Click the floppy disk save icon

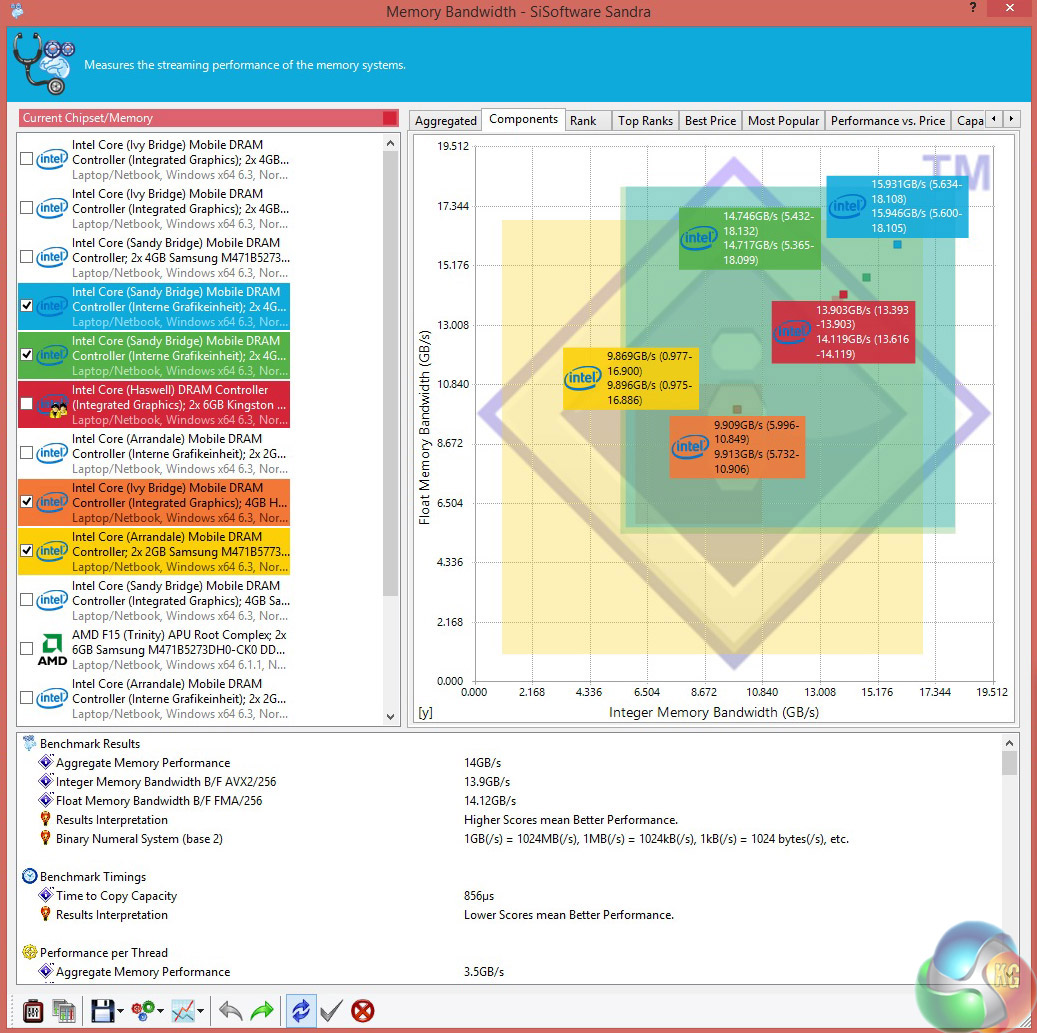pos(103,1011)
